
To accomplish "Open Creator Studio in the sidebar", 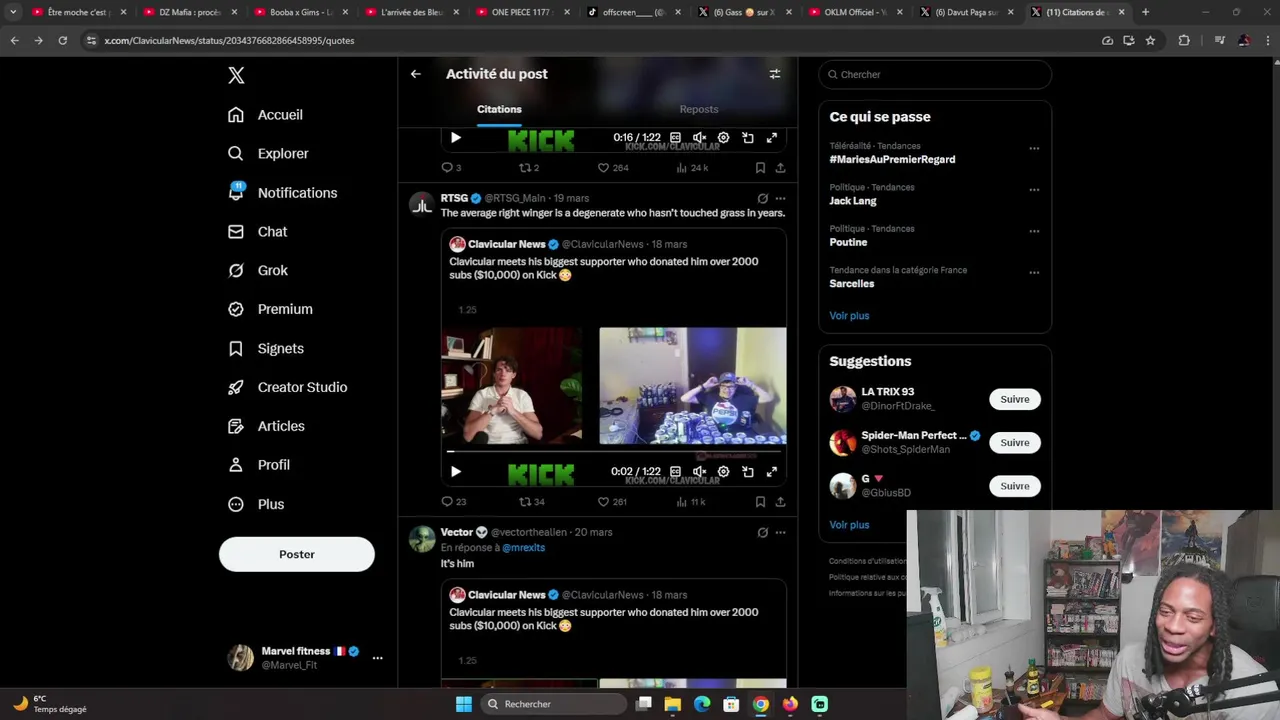I will point(288,388).
